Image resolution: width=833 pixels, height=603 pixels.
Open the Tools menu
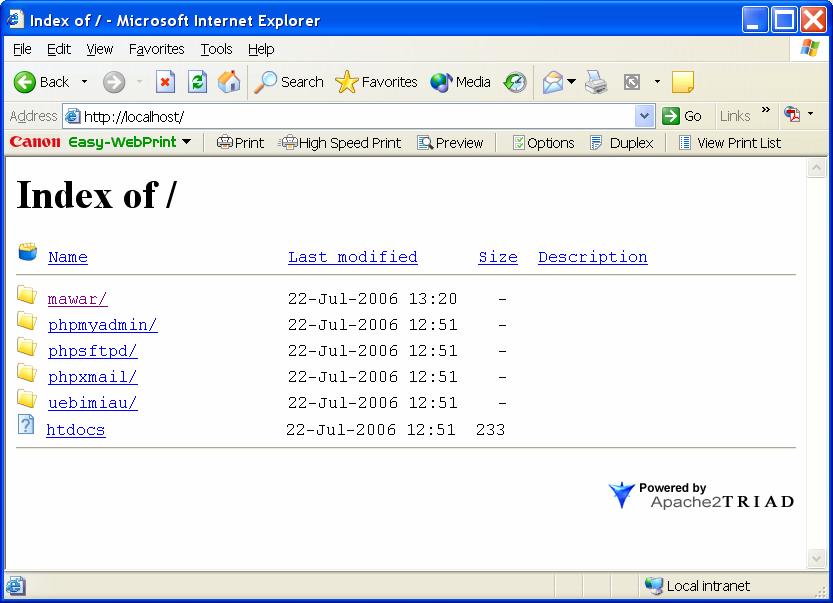[216, 49]
